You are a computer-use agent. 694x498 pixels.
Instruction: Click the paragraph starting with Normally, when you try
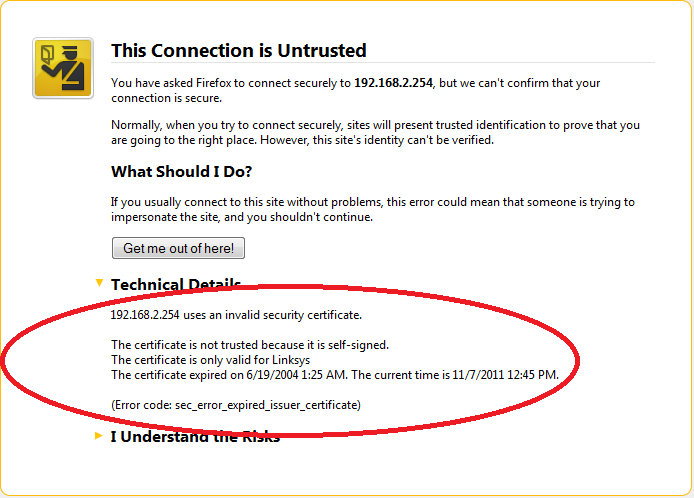point(375,132)
